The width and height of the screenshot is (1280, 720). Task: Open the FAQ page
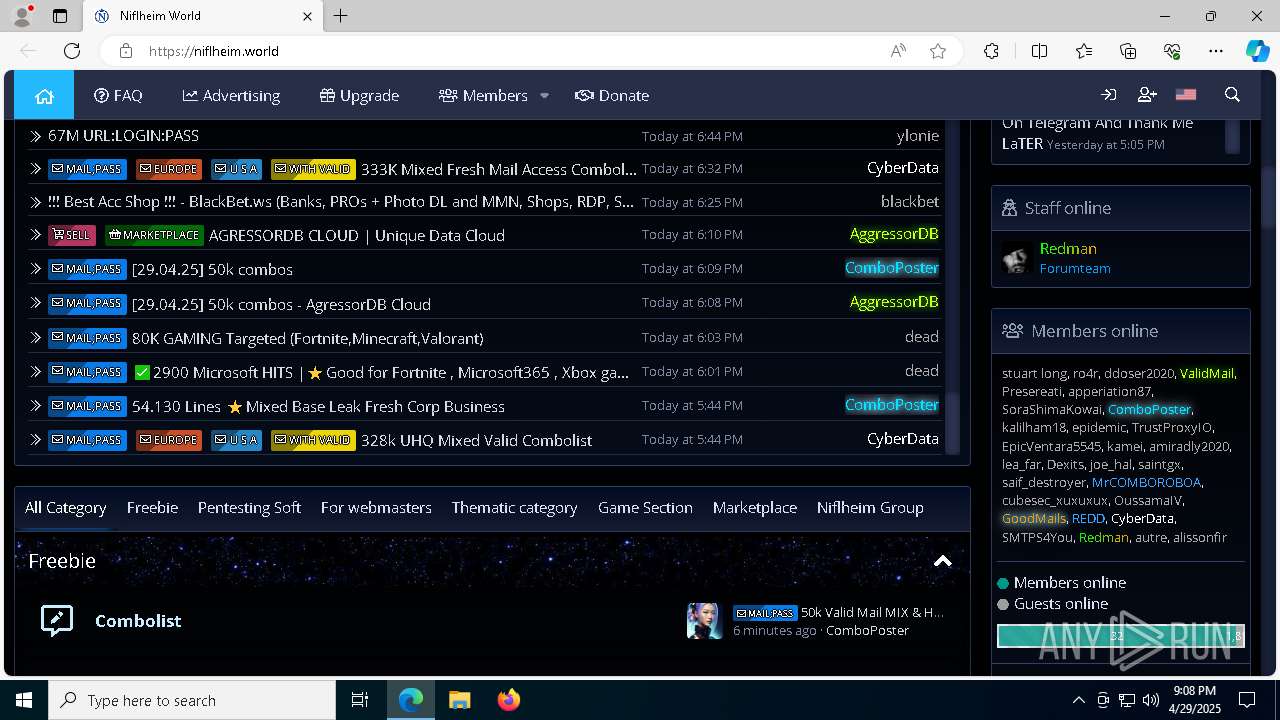point(118,95)
